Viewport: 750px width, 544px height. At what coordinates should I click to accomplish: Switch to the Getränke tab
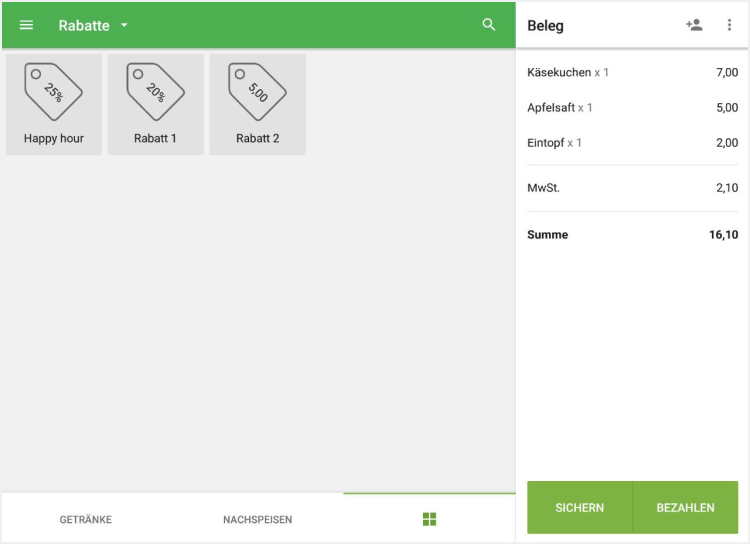(86, 519)
